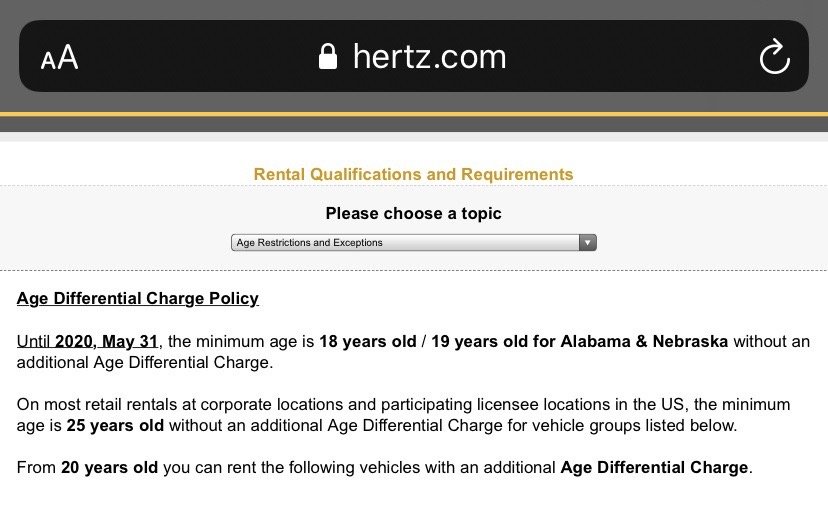The image size is (828, 506).
Task: Click the underlined 2020, May 31 date
Action: tap(108, 341)
